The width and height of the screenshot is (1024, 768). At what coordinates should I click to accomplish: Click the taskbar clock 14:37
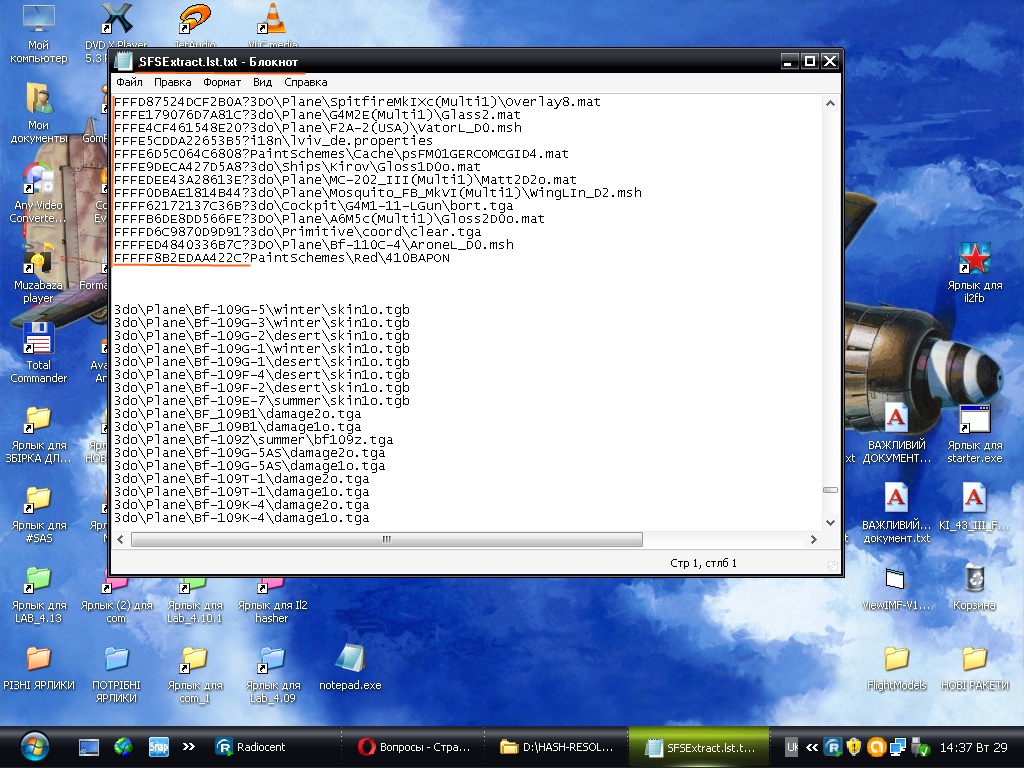(973, 747)
